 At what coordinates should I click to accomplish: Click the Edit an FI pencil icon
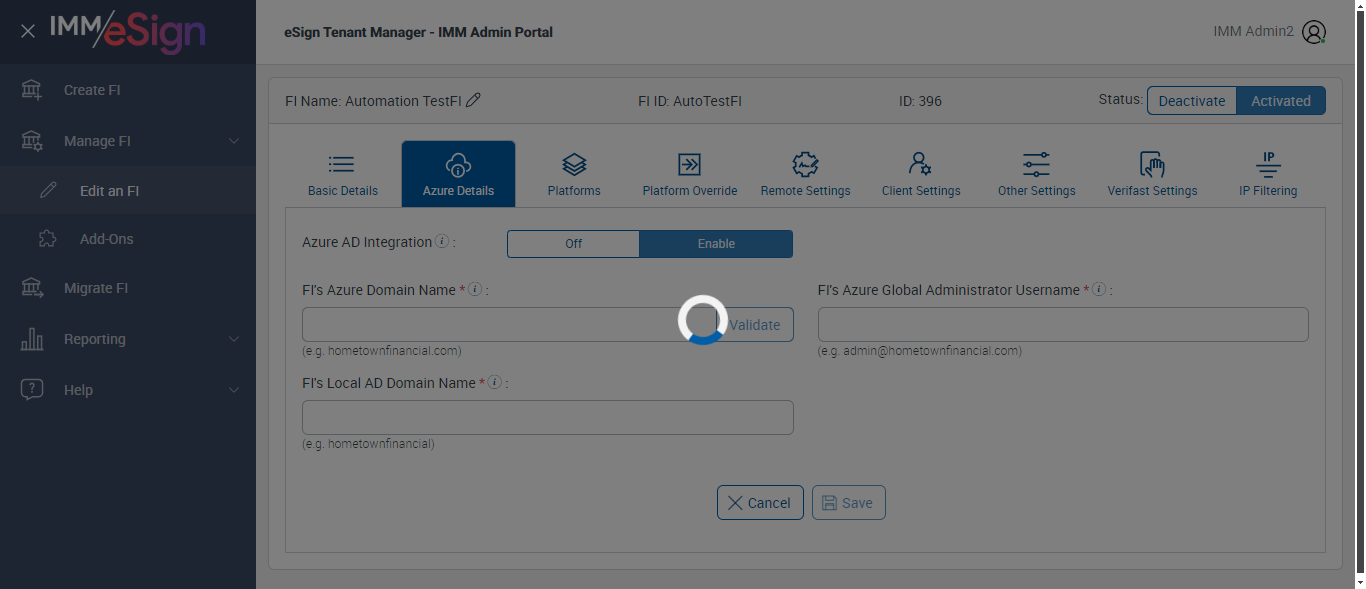point(48,190)
